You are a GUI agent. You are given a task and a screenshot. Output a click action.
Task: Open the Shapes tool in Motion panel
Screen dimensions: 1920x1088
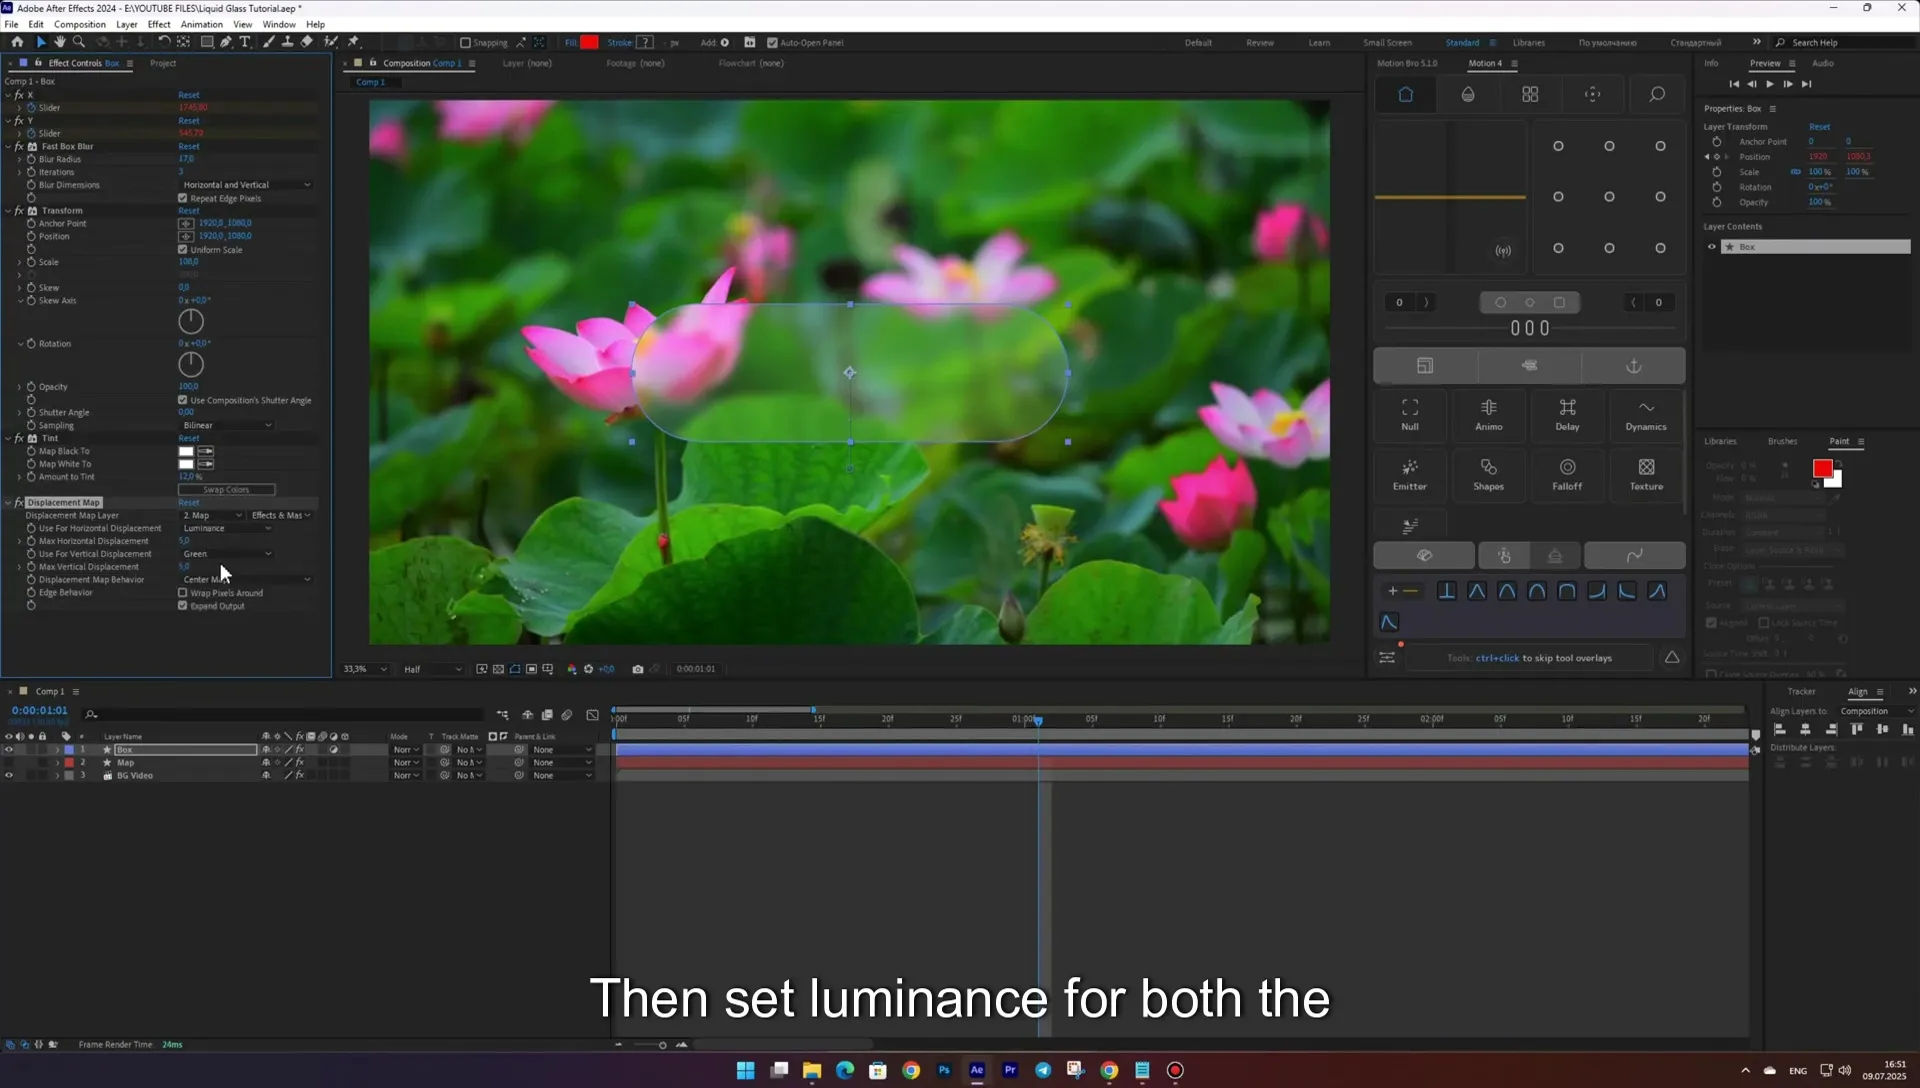[x=1488, y=474]
